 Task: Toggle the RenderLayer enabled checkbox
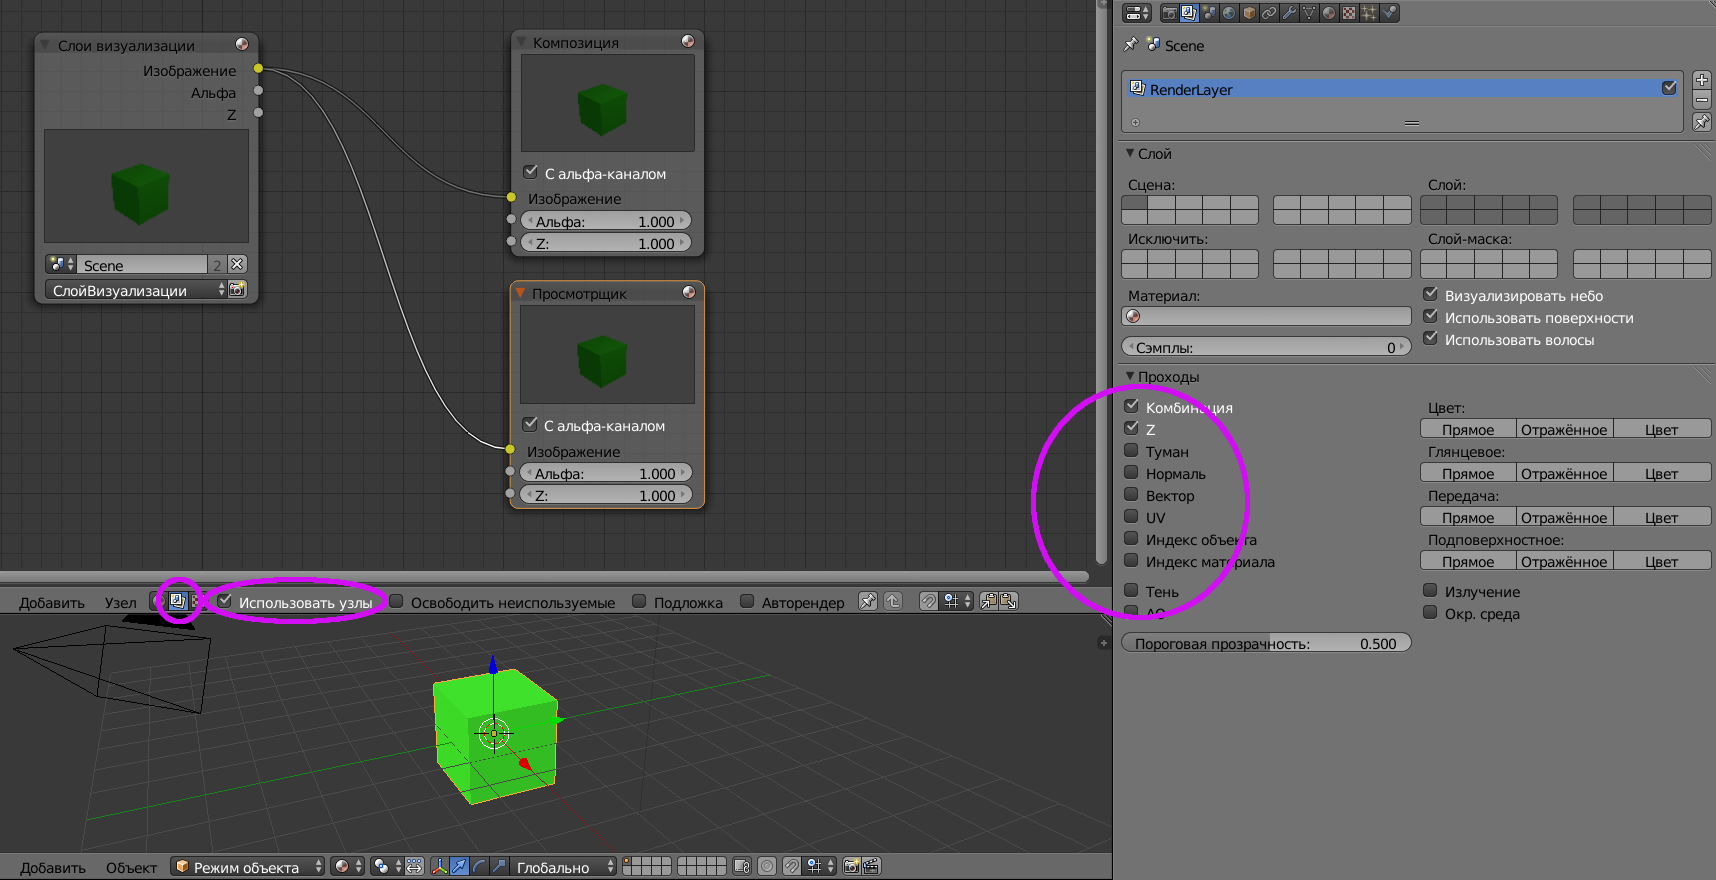point(1669,88)
